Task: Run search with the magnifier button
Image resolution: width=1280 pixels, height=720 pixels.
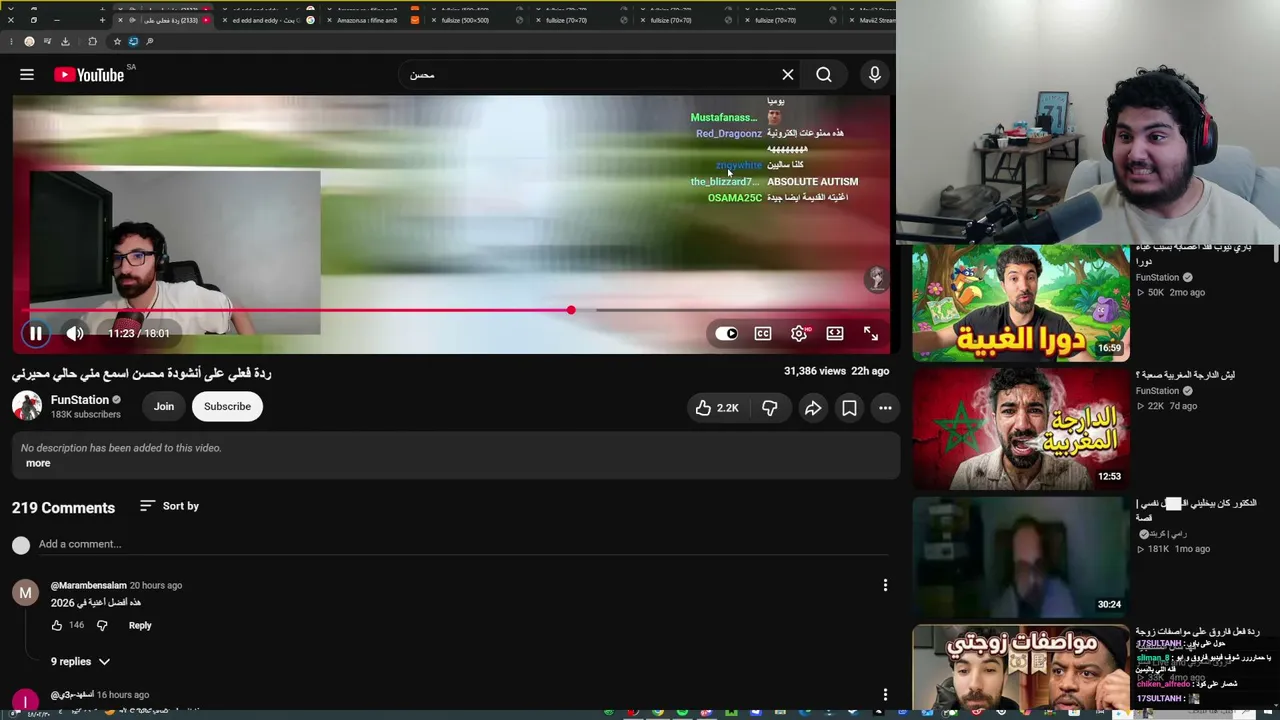Action: [x=824, y=75]
